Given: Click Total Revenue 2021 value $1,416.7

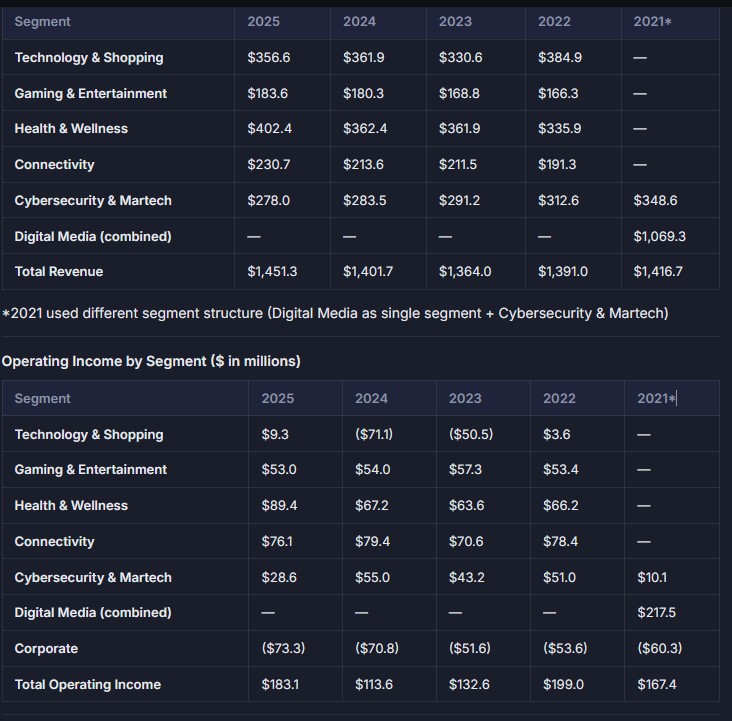Looking at the screenshot, I should tap(658, 271).
